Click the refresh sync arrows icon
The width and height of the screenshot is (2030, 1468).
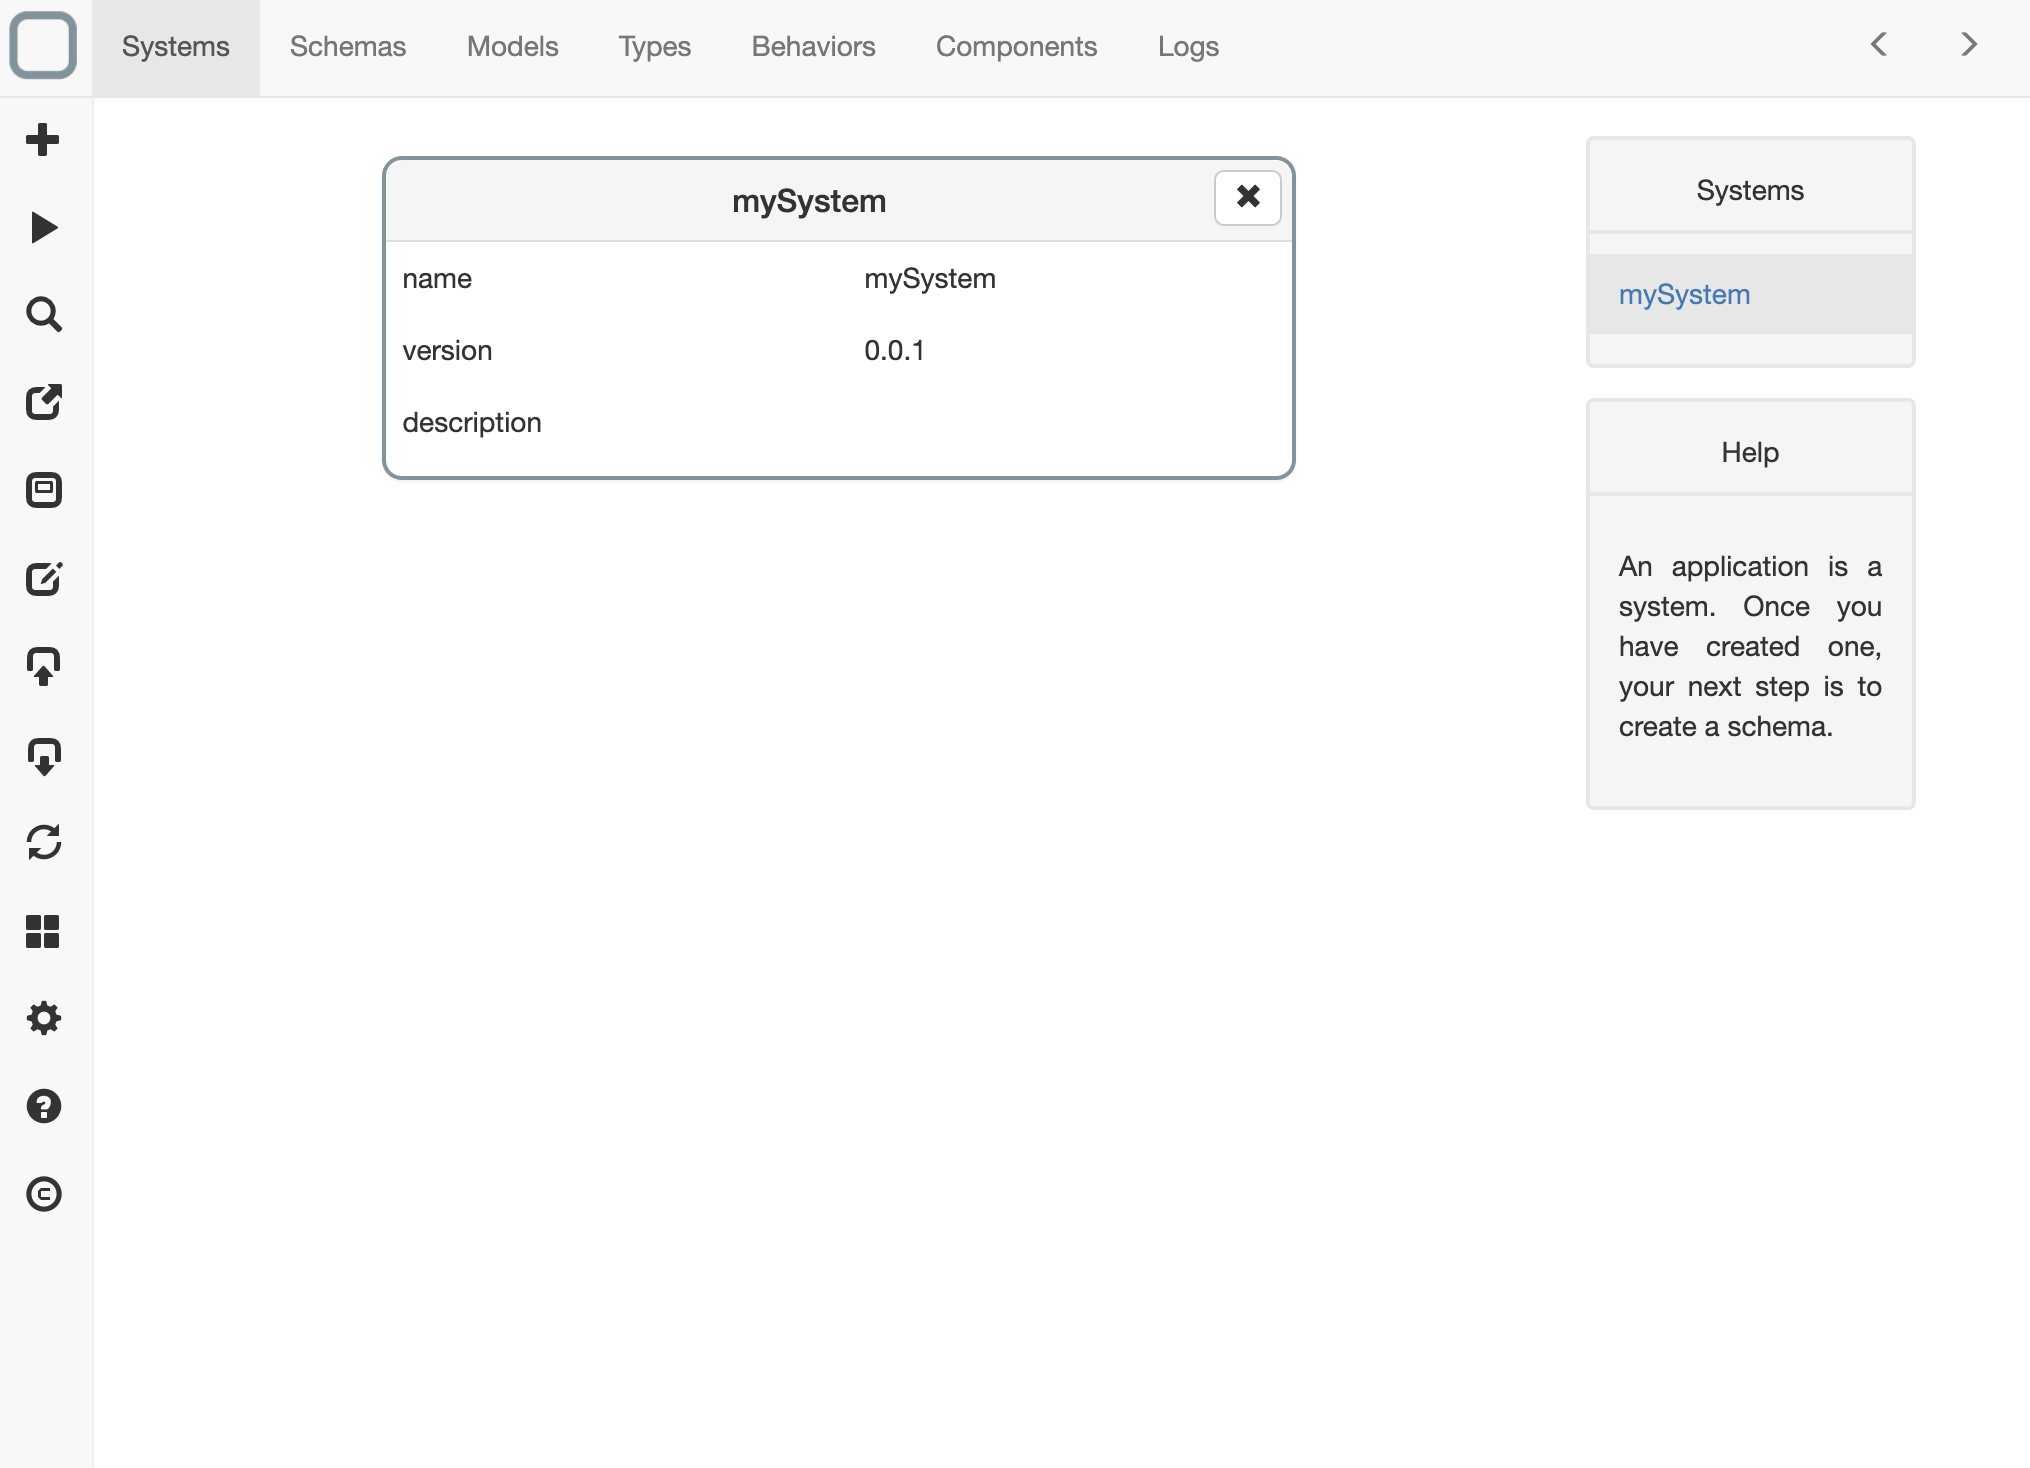point(43,843)
